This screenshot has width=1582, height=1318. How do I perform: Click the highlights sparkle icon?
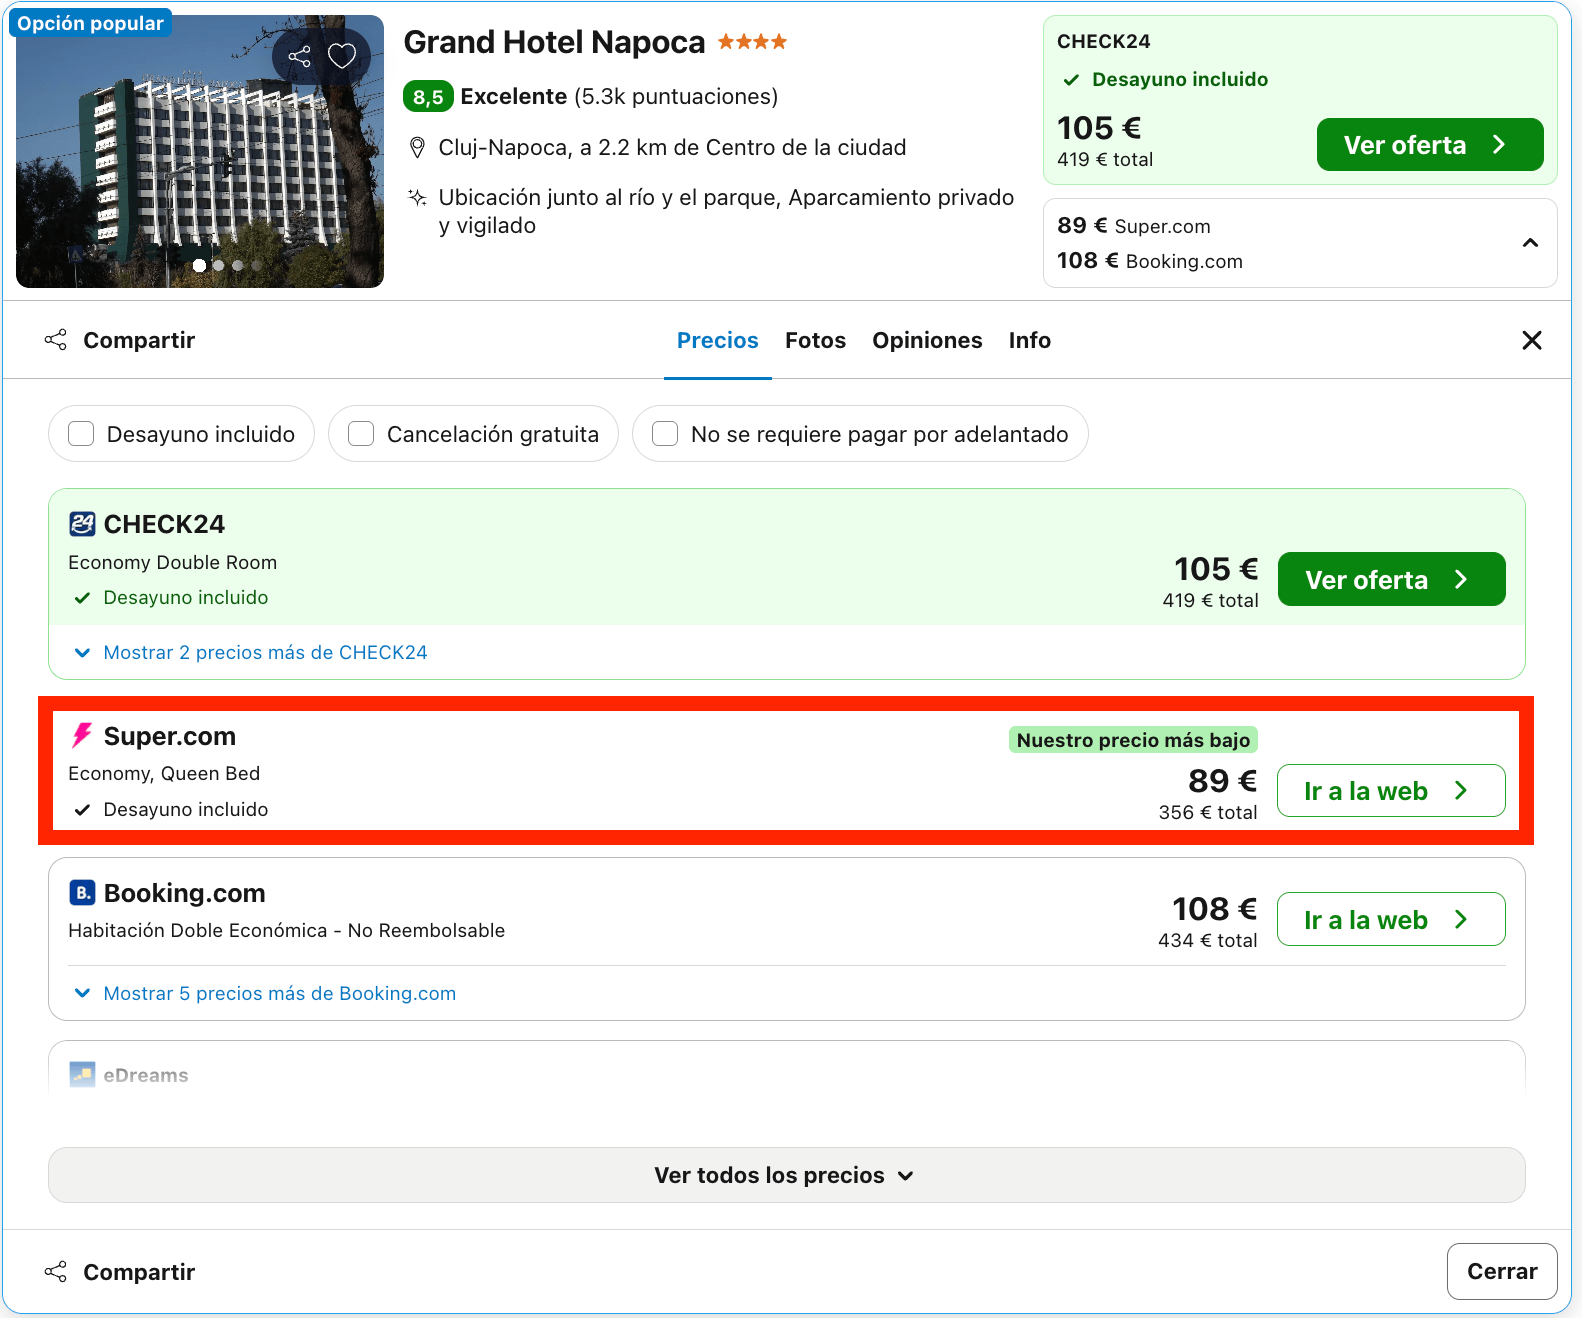click(418, 197)
